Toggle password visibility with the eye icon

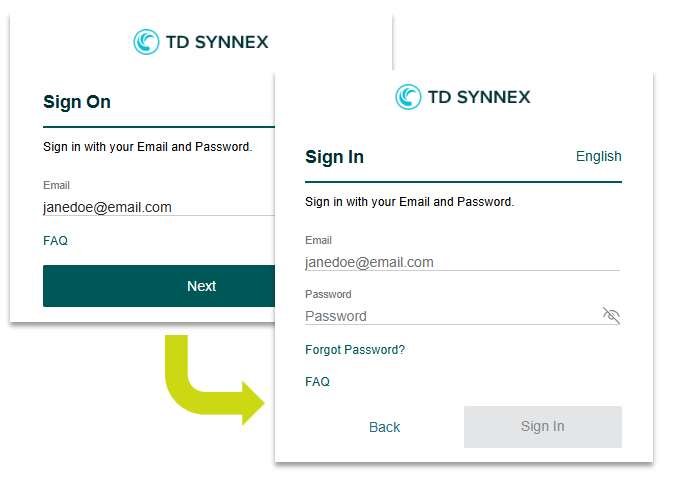[611, 316]
